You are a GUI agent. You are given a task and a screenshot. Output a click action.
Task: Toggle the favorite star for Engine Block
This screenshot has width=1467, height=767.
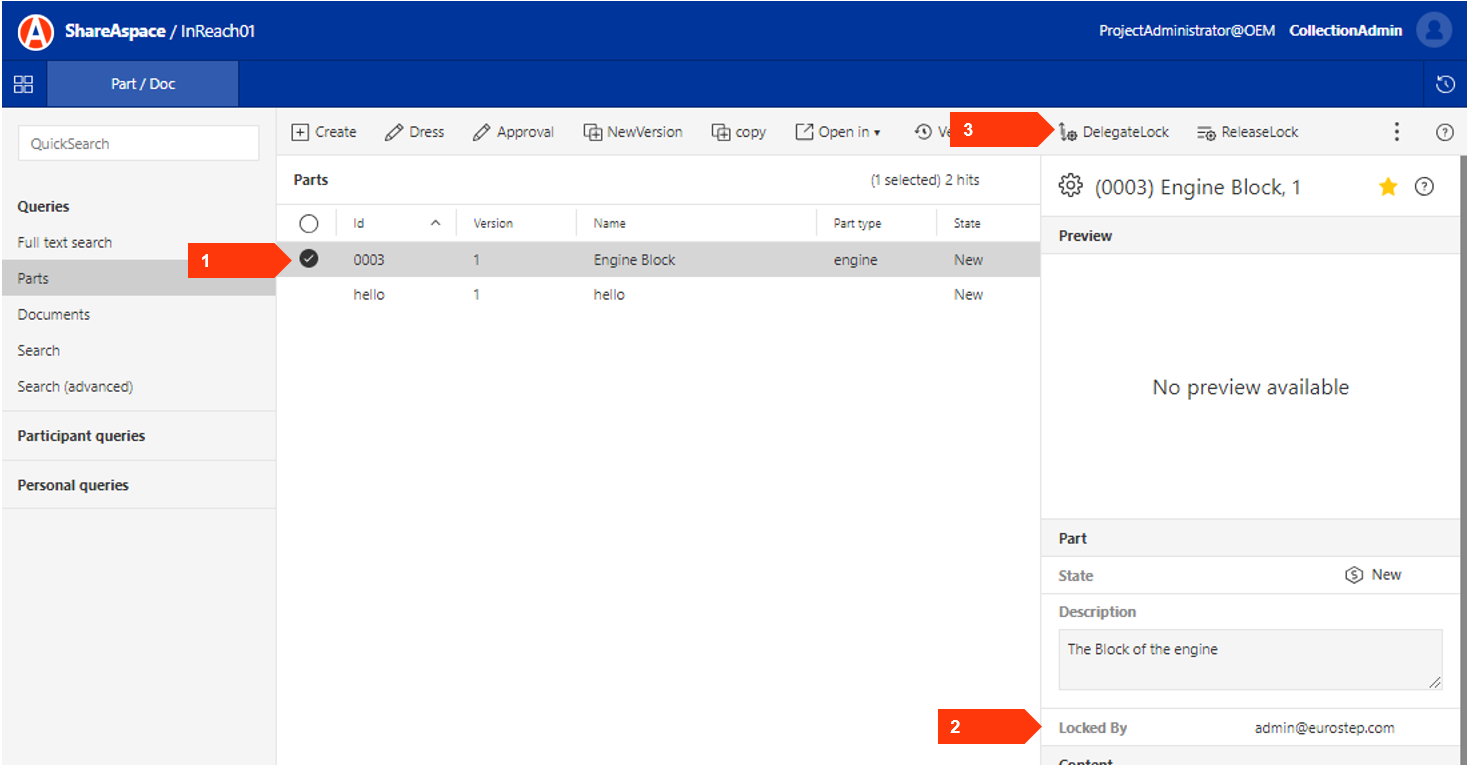[1388, 186]
